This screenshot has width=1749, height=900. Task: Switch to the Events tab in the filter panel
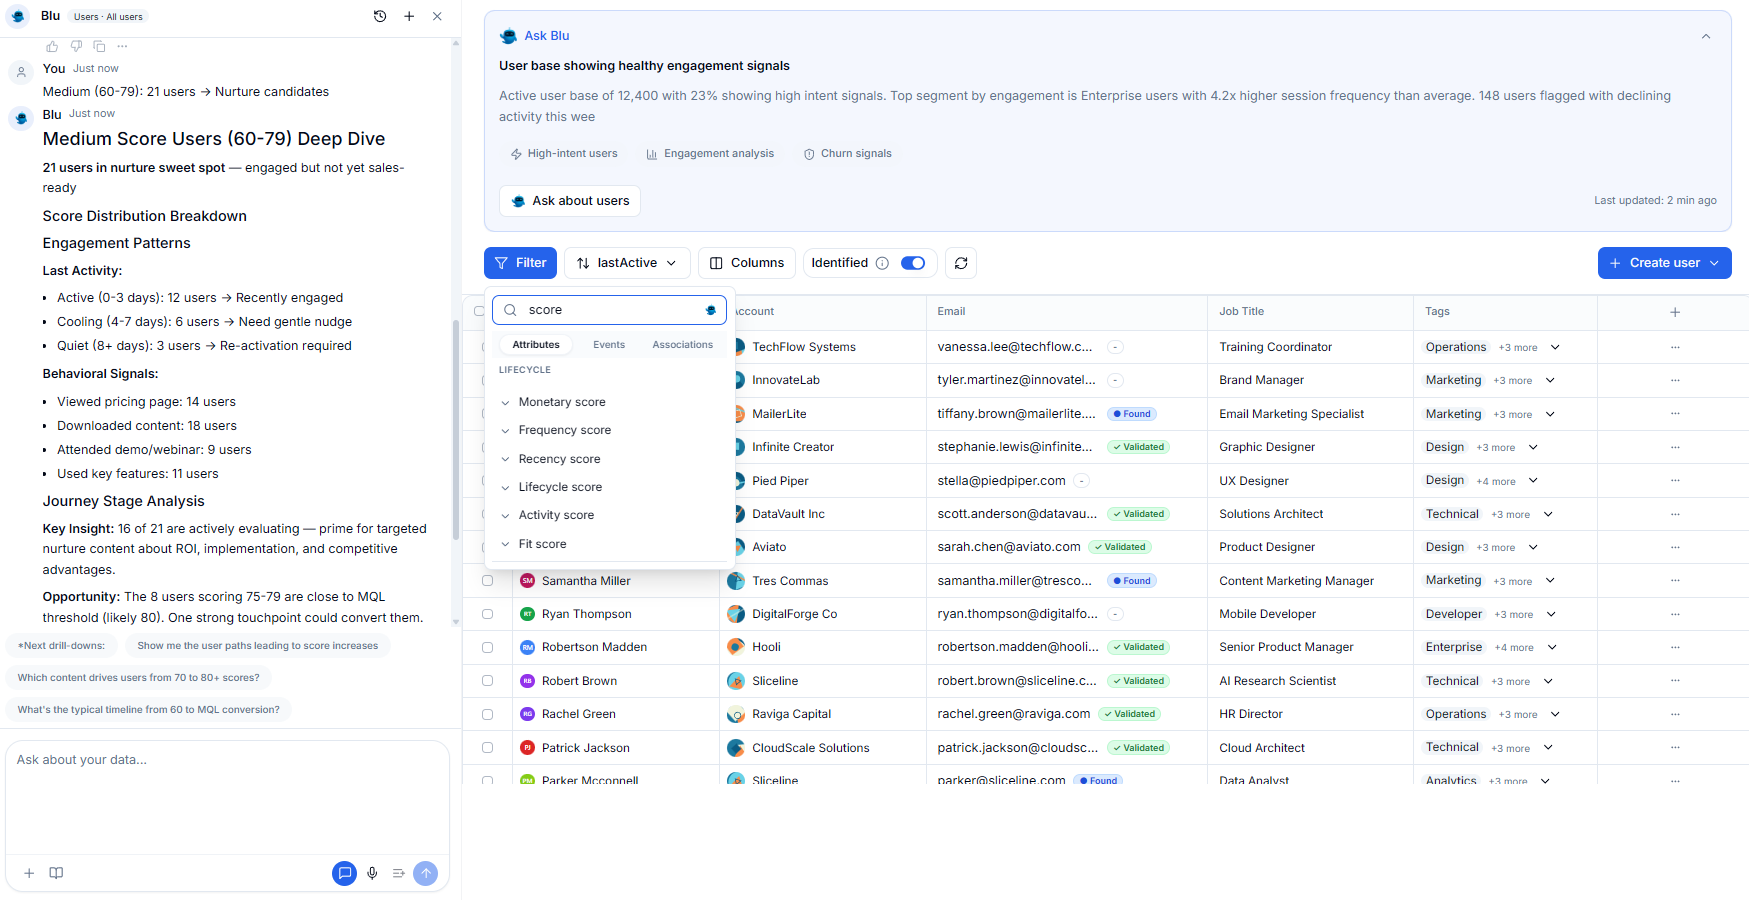click(608, 344)
